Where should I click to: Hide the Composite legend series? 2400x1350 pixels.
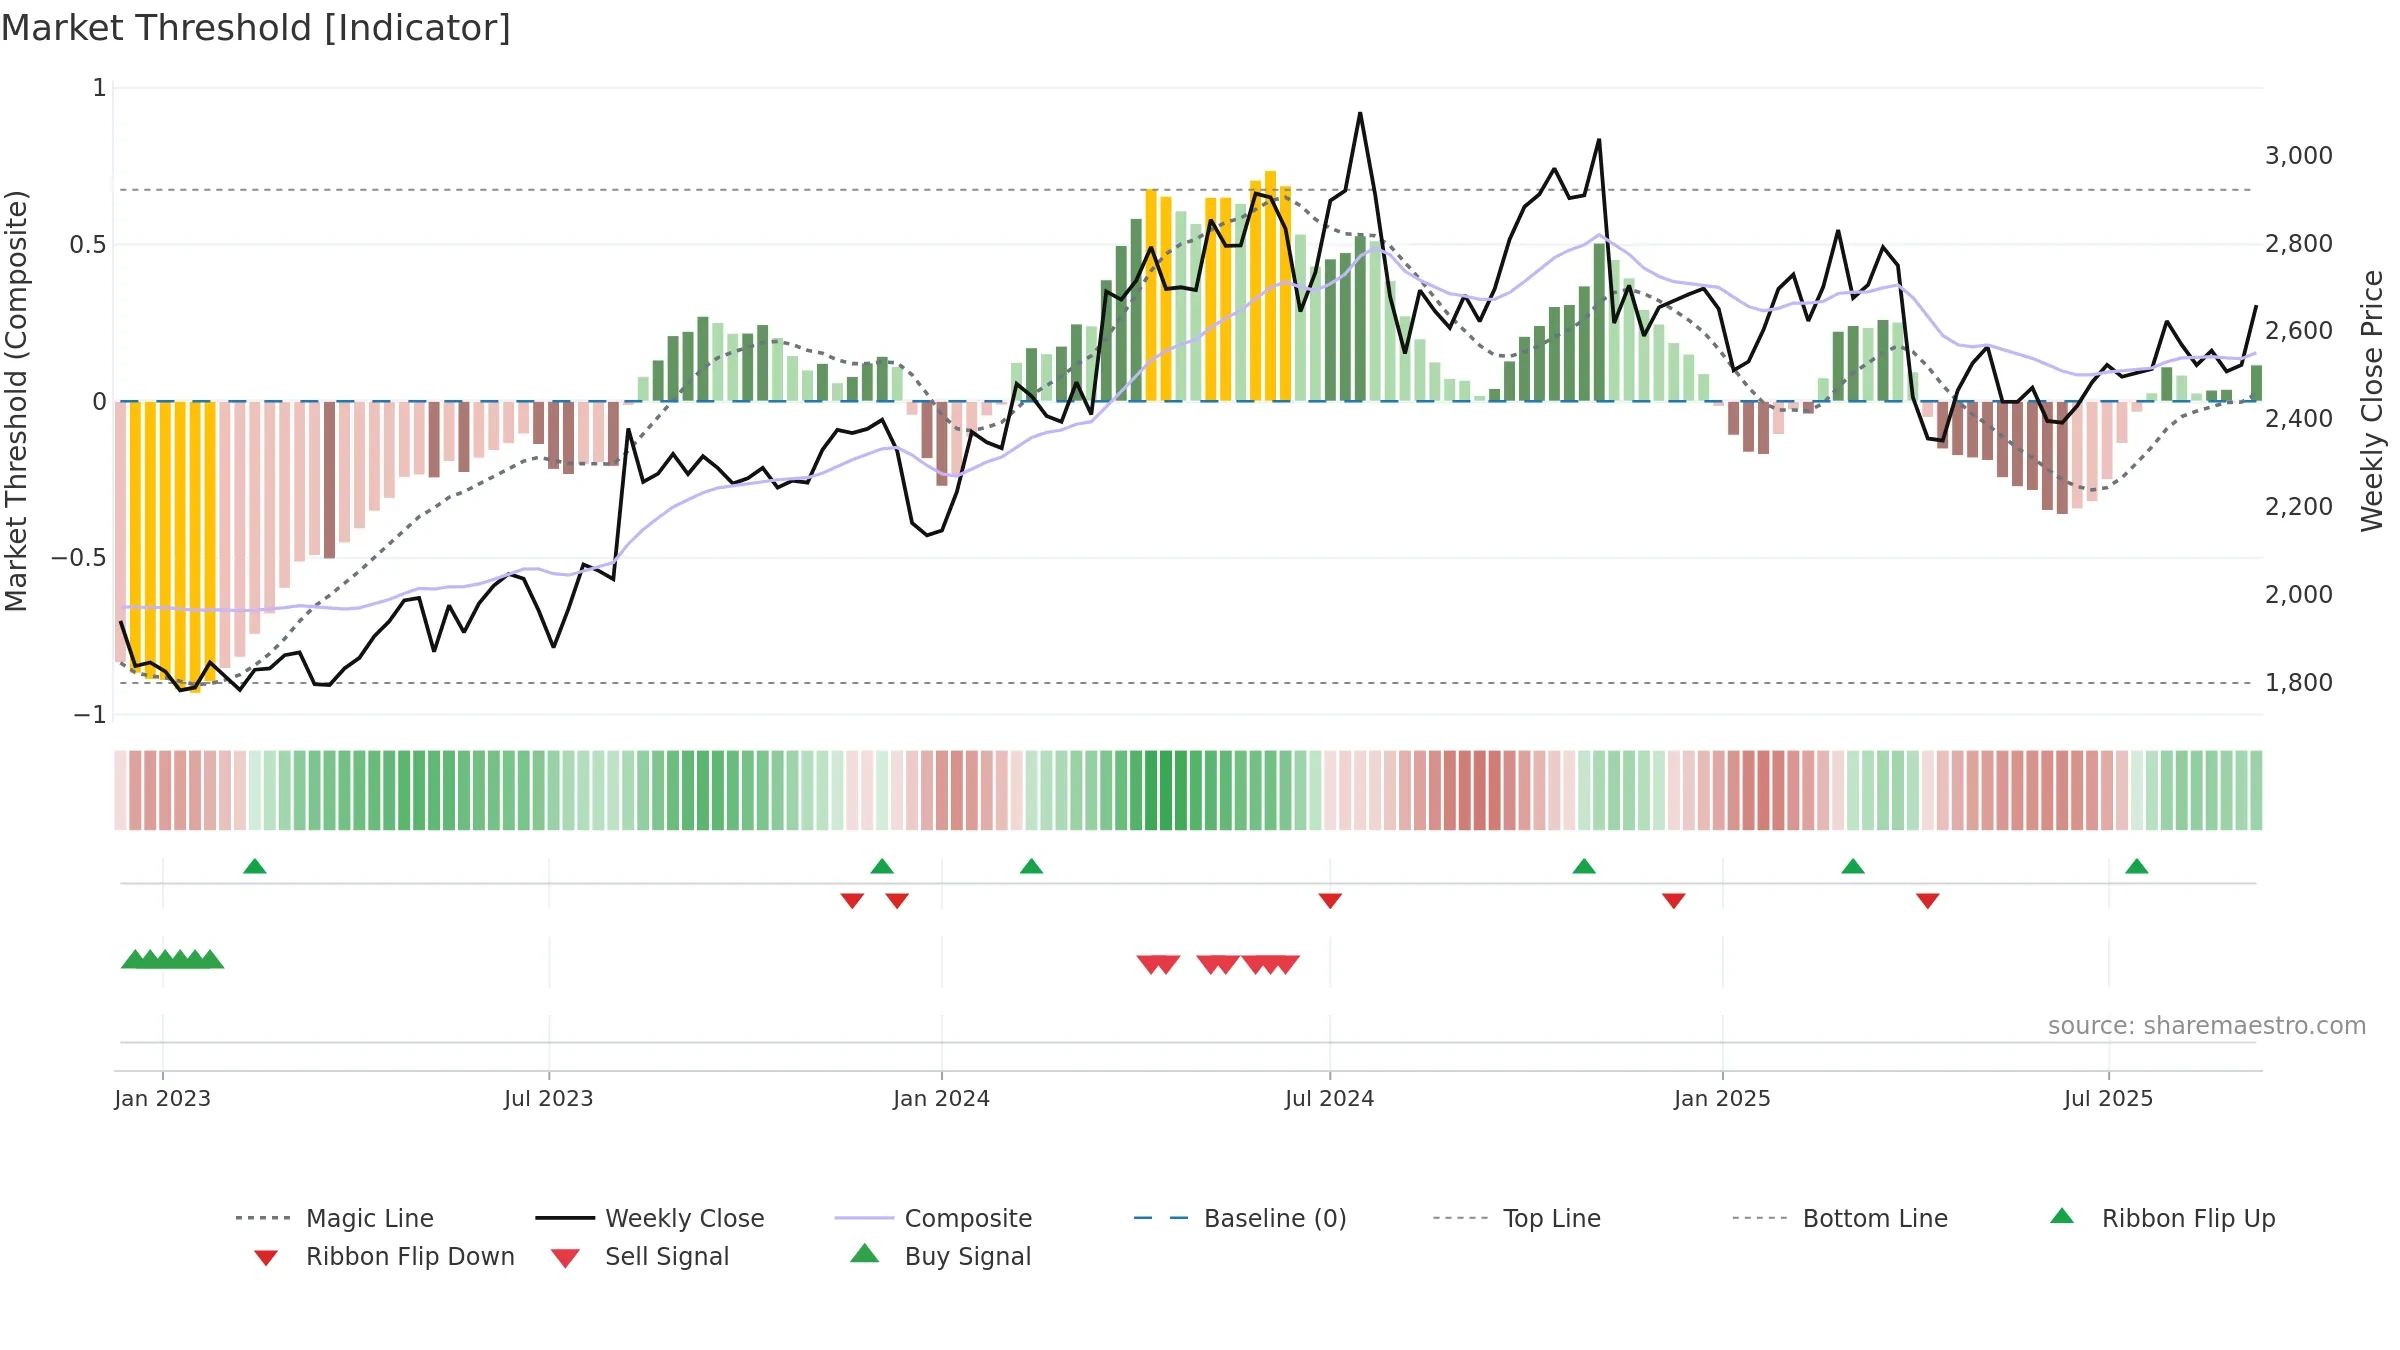click(x=933, y=1218)
